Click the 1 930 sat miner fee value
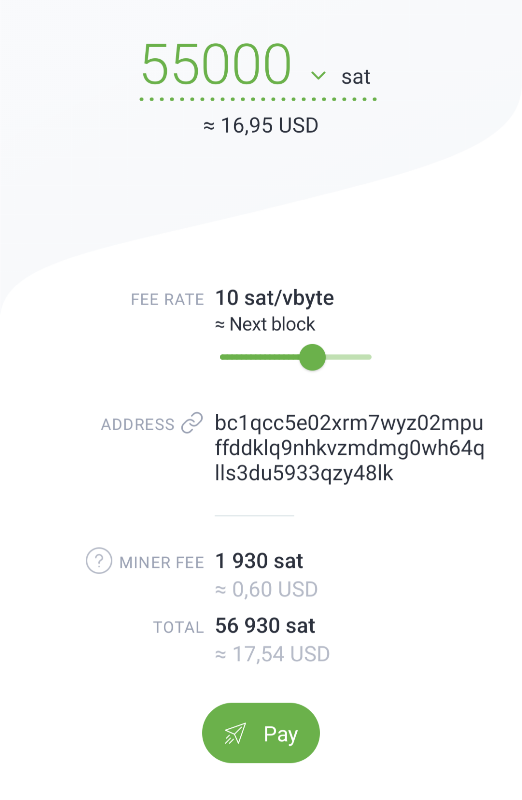The width and height of the screenshot is (522, 800). [259, 561]
